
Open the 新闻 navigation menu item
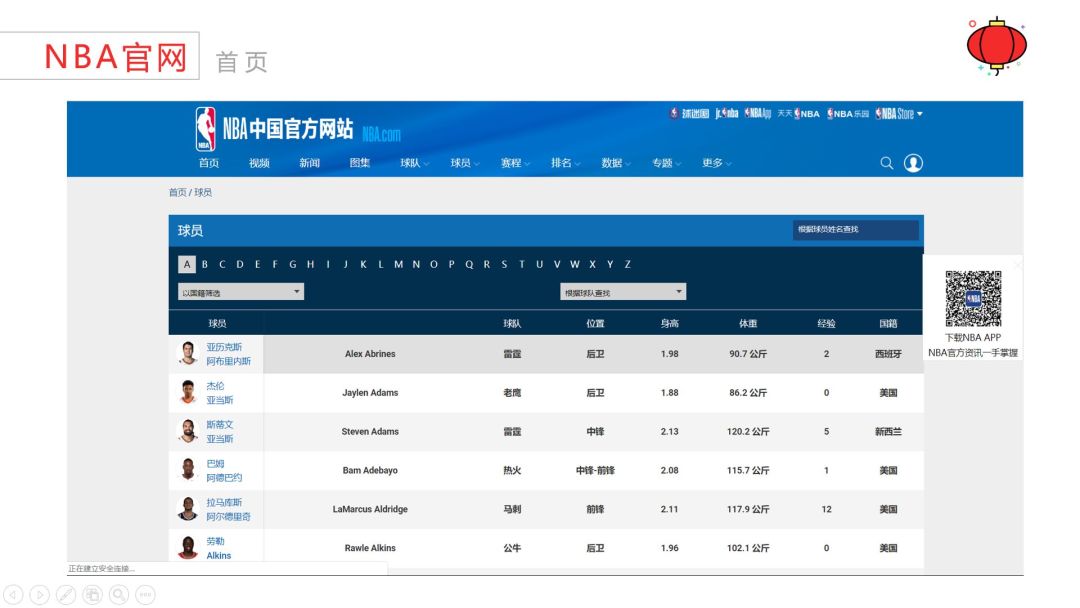coord(310,163)
